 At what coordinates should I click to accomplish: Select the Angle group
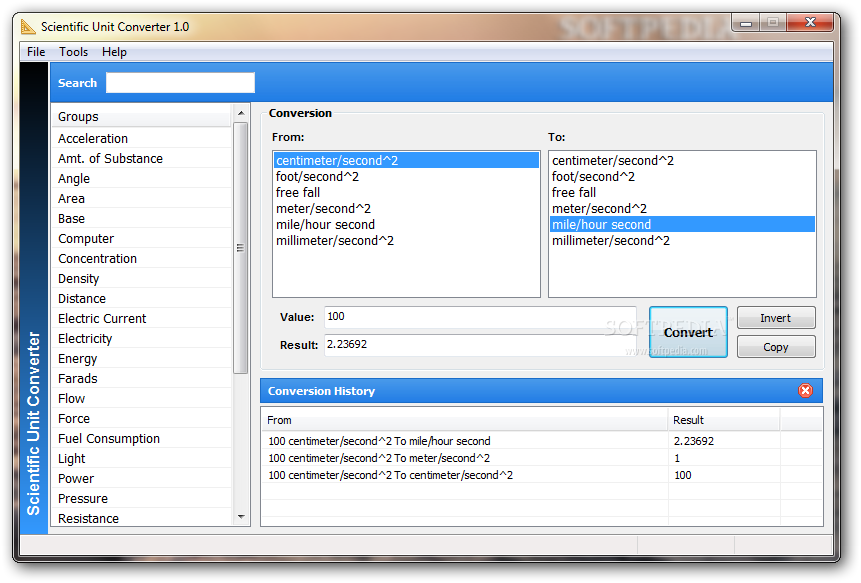click(142, 178)
